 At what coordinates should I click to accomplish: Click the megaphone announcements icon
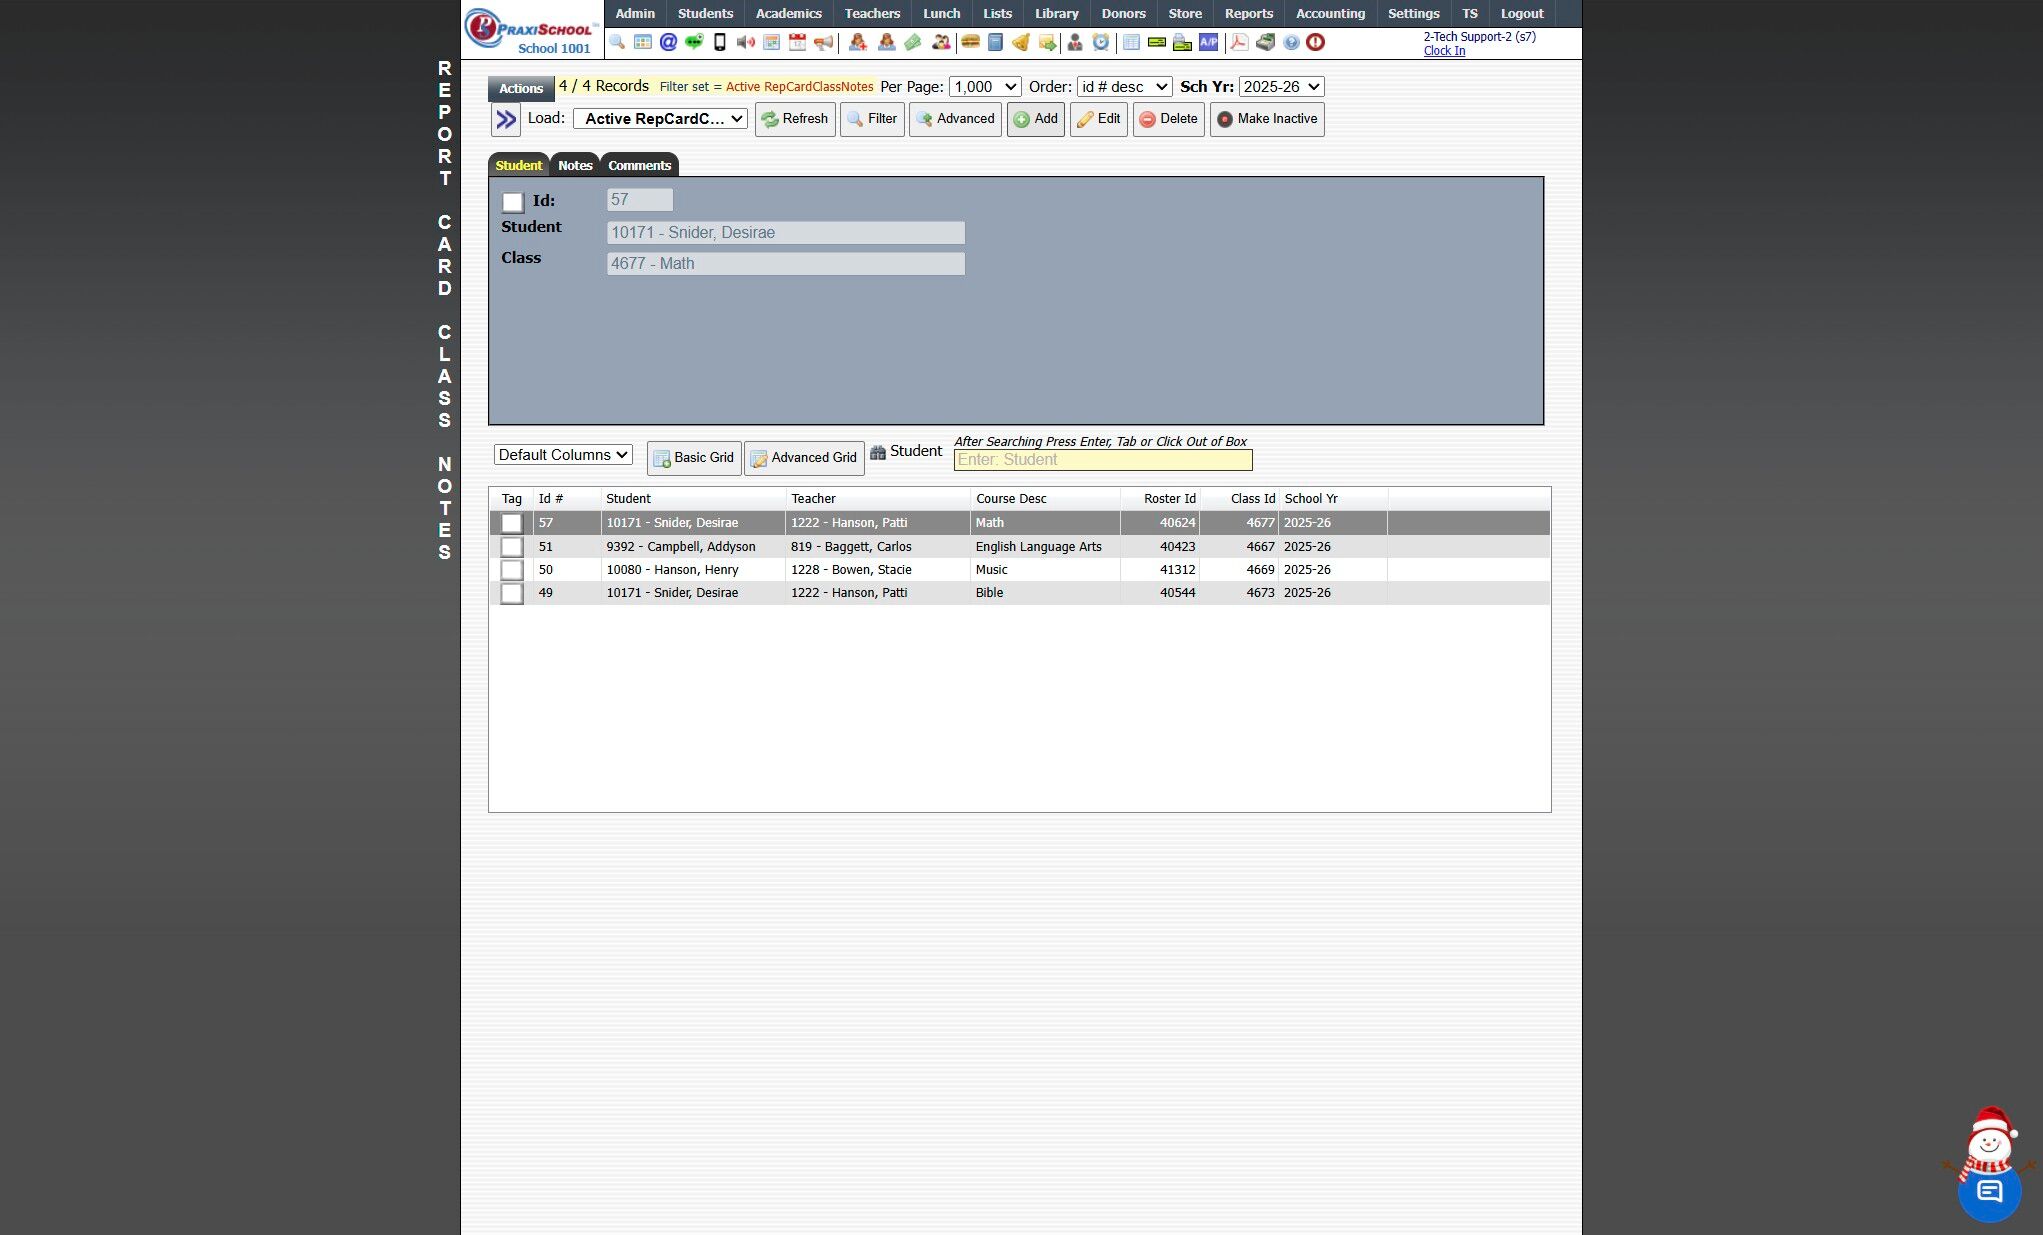tap(823, 42)
